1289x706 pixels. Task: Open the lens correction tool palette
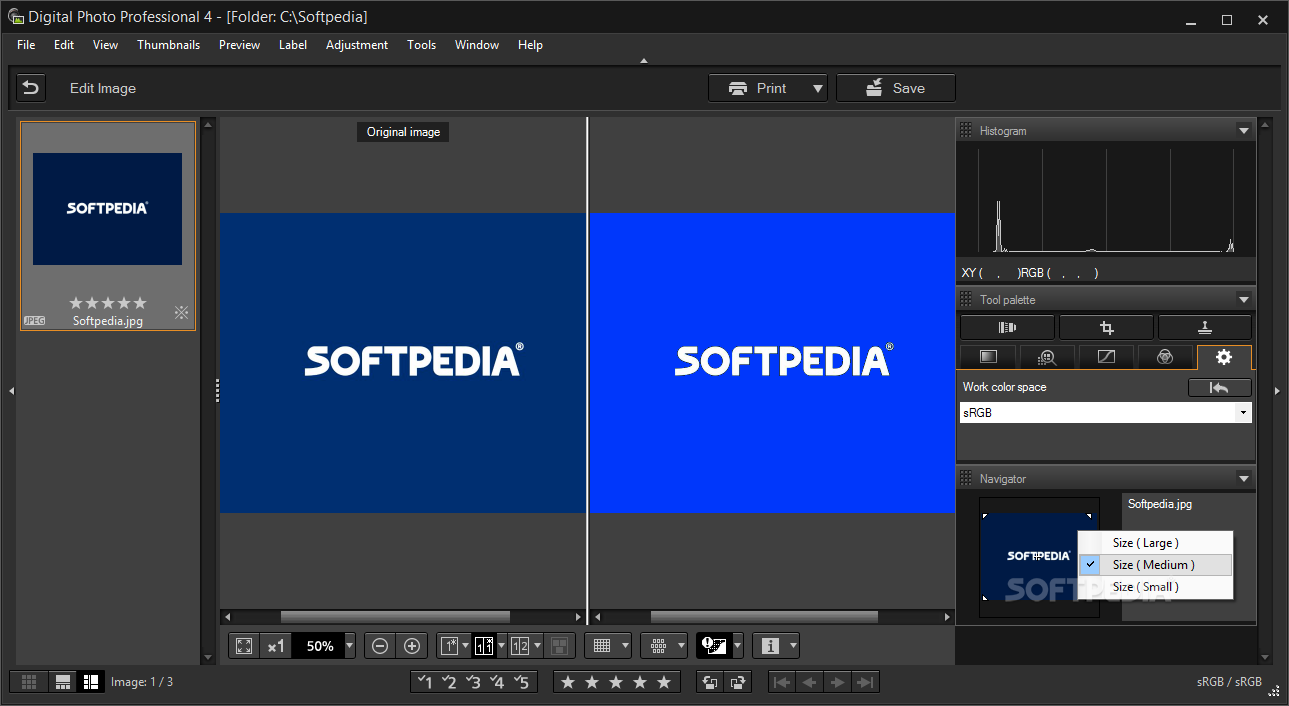pos(1007,327)
